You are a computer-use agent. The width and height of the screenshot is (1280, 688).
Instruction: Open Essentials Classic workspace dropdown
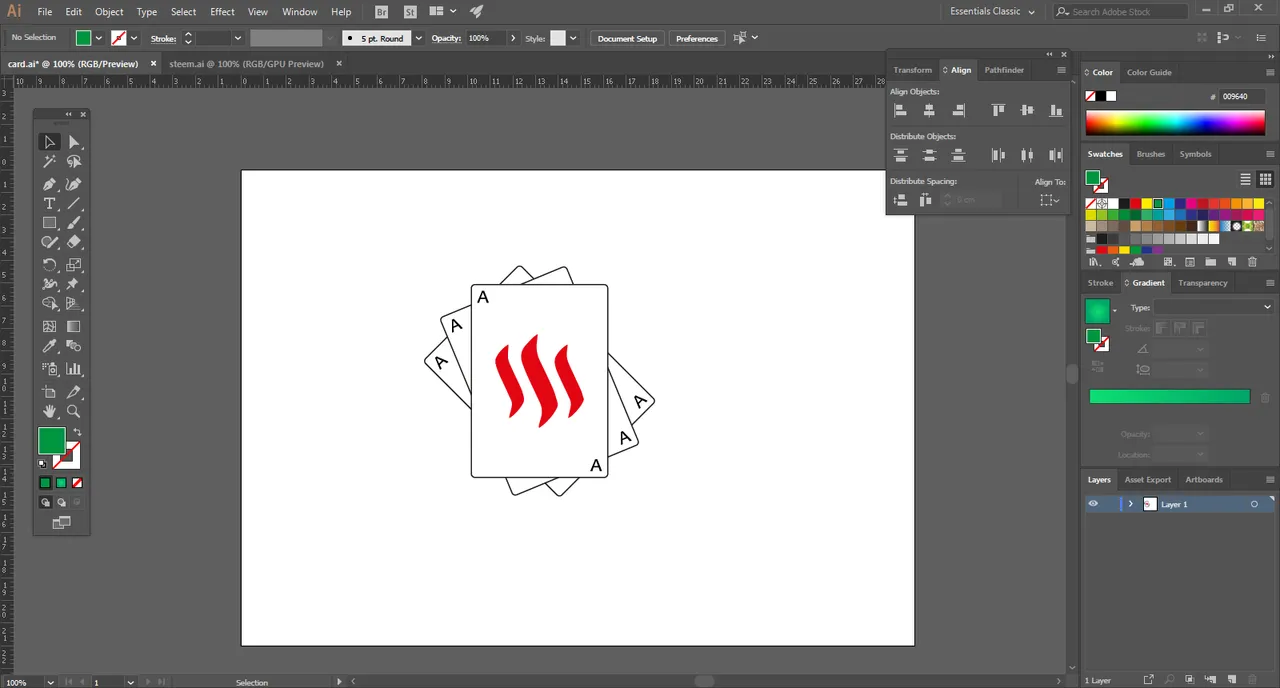991,11
